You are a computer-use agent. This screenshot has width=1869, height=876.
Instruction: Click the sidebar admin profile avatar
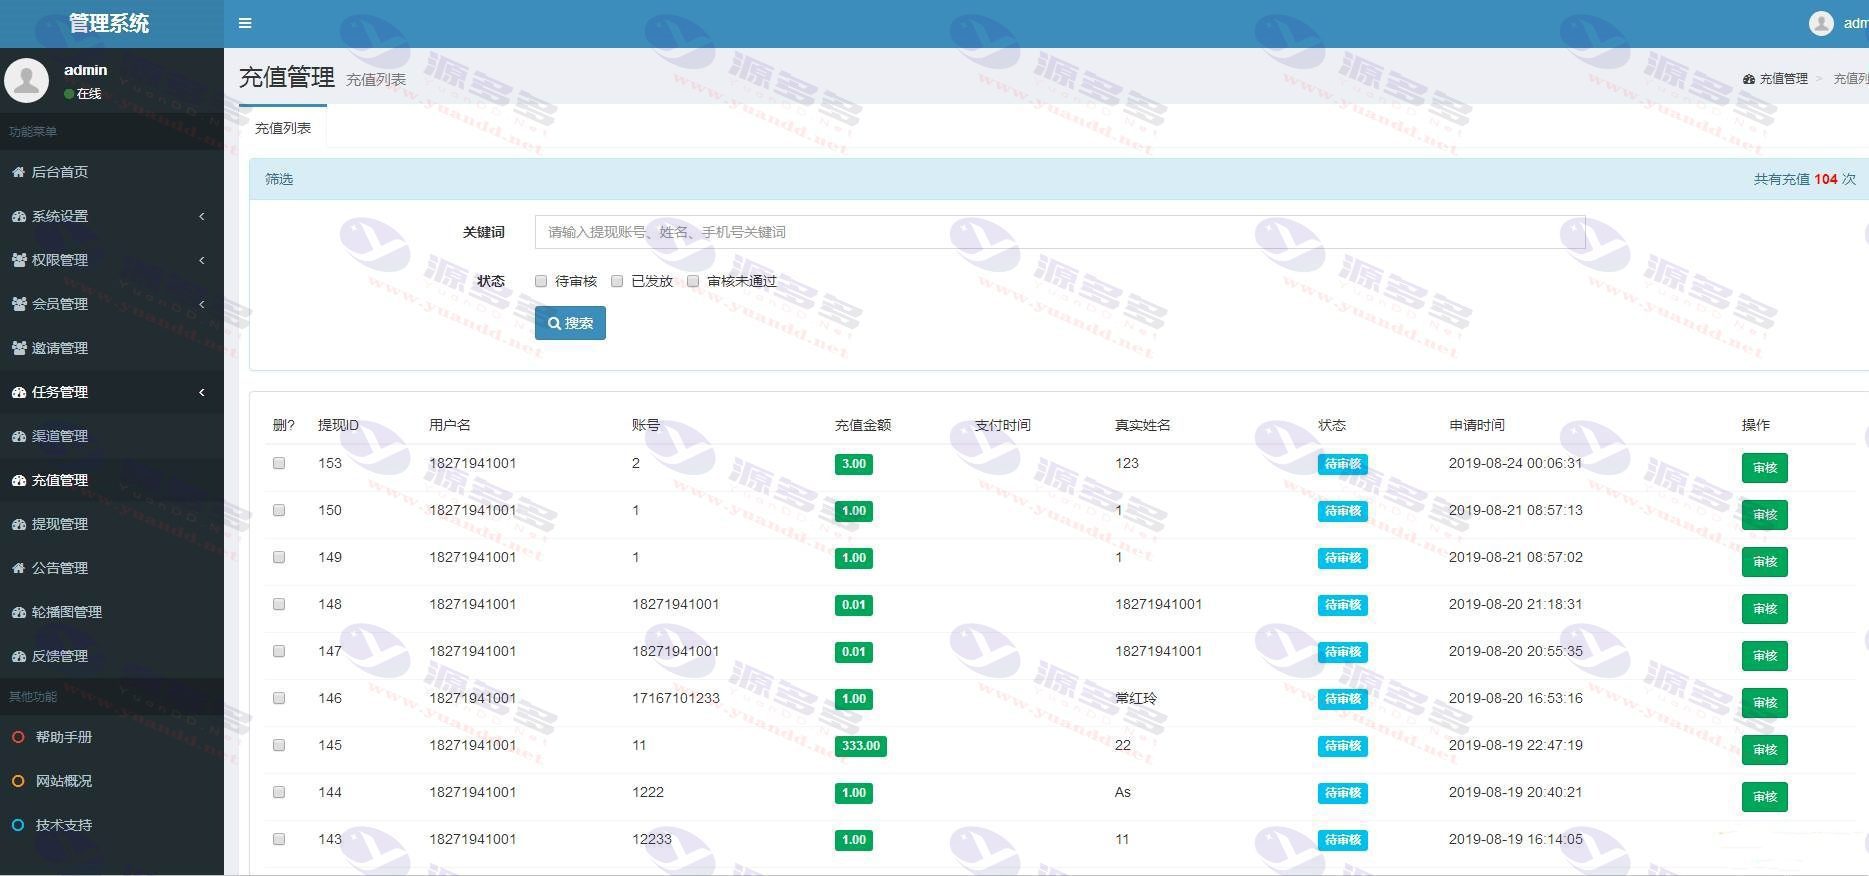[27, 80]
